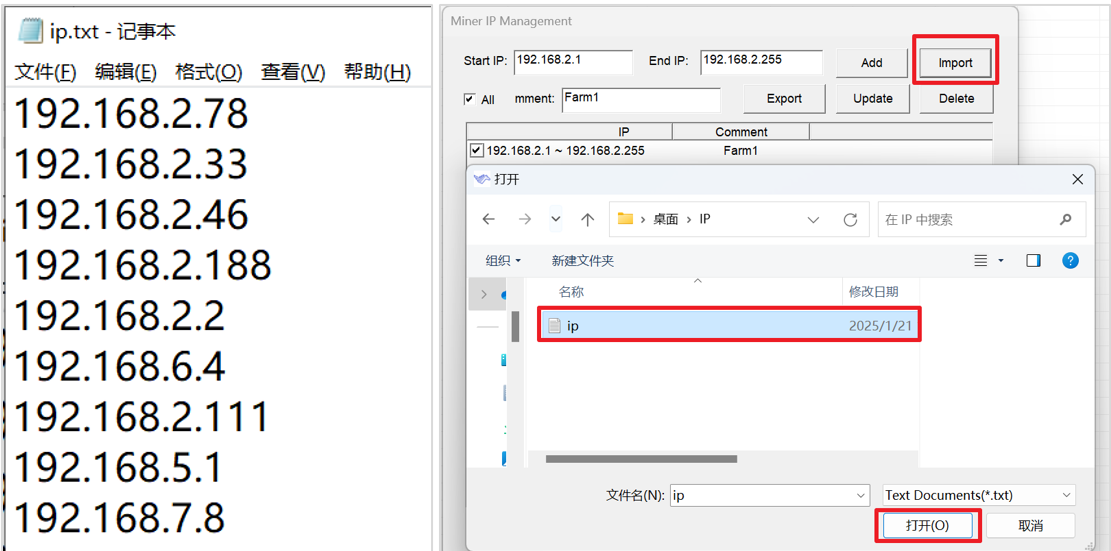1111x551 pixels.
Task: Go up one folder level
Action: (587, 220)
